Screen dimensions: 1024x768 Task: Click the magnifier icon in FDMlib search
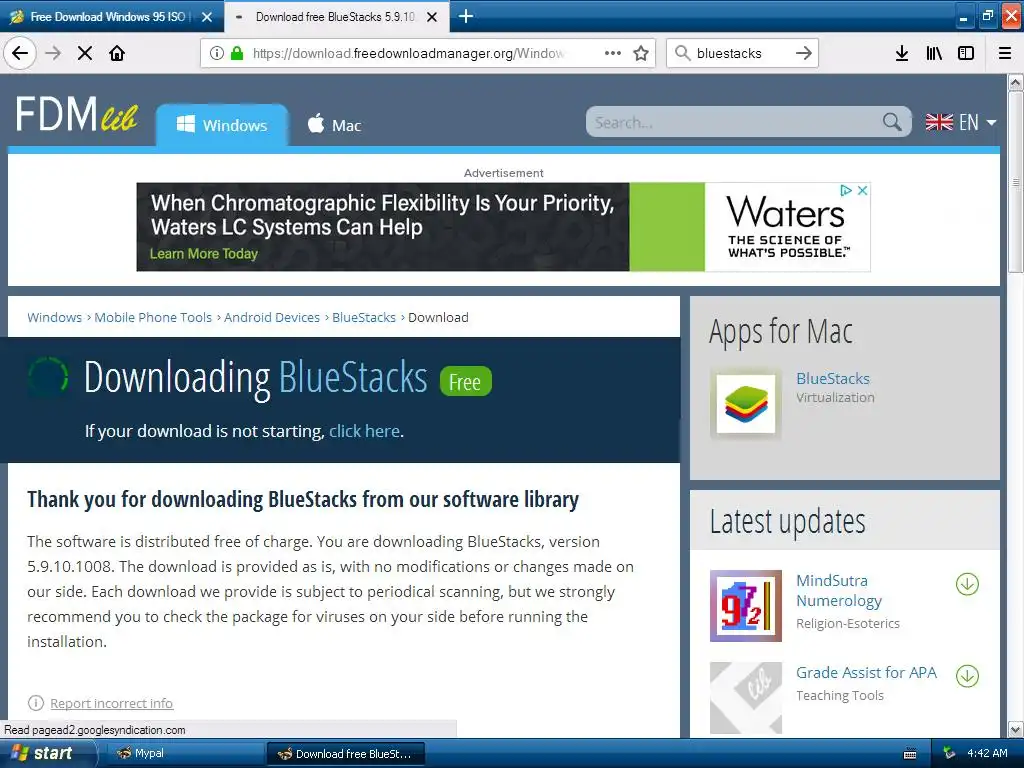892,121
